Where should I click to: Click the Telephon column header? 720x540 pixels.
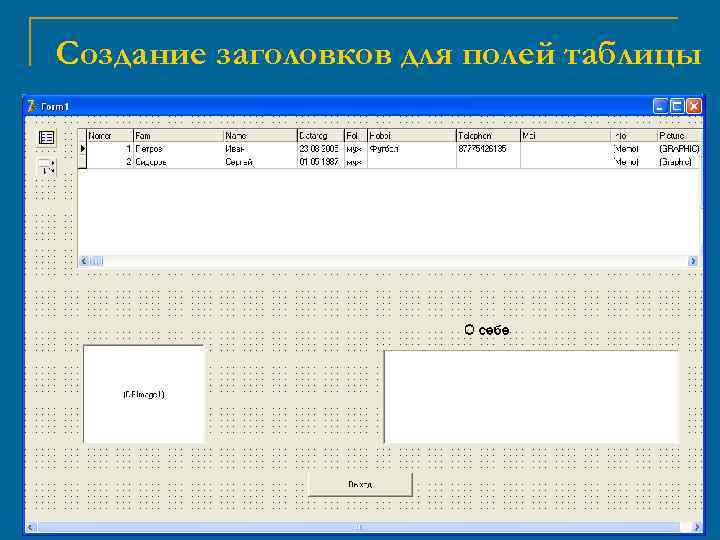pos(489,136)
